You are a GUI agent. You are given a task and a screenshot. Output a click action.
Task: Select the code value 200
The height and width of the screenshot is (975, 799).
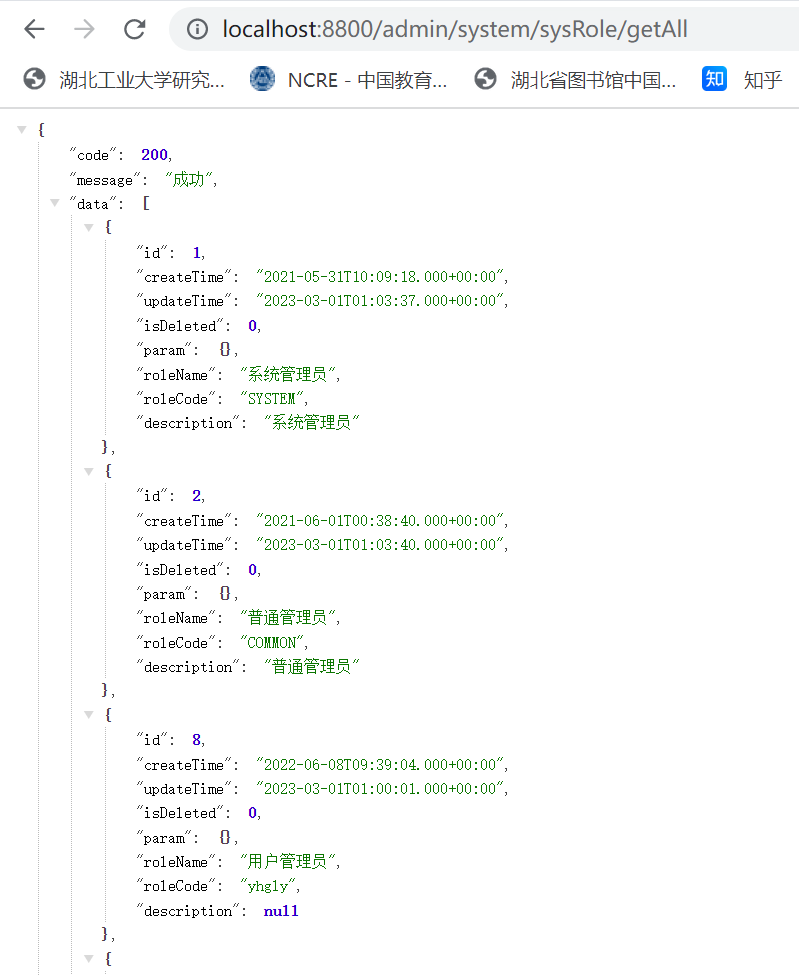154,155
